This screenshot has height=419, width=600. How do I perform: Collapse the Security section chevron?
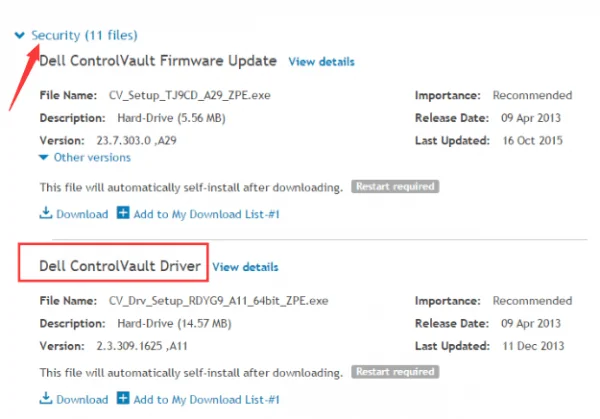point(20,36)
